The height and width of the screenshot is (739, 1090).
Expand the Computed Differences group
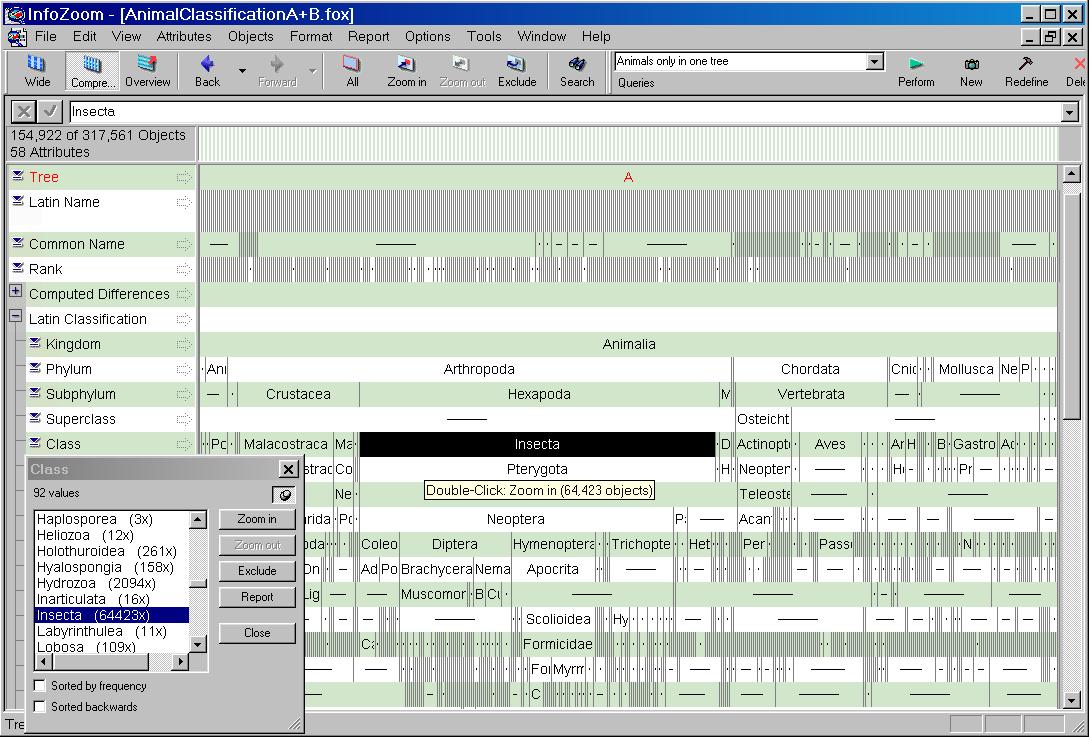pyautogui.click(x=16, y=291)
